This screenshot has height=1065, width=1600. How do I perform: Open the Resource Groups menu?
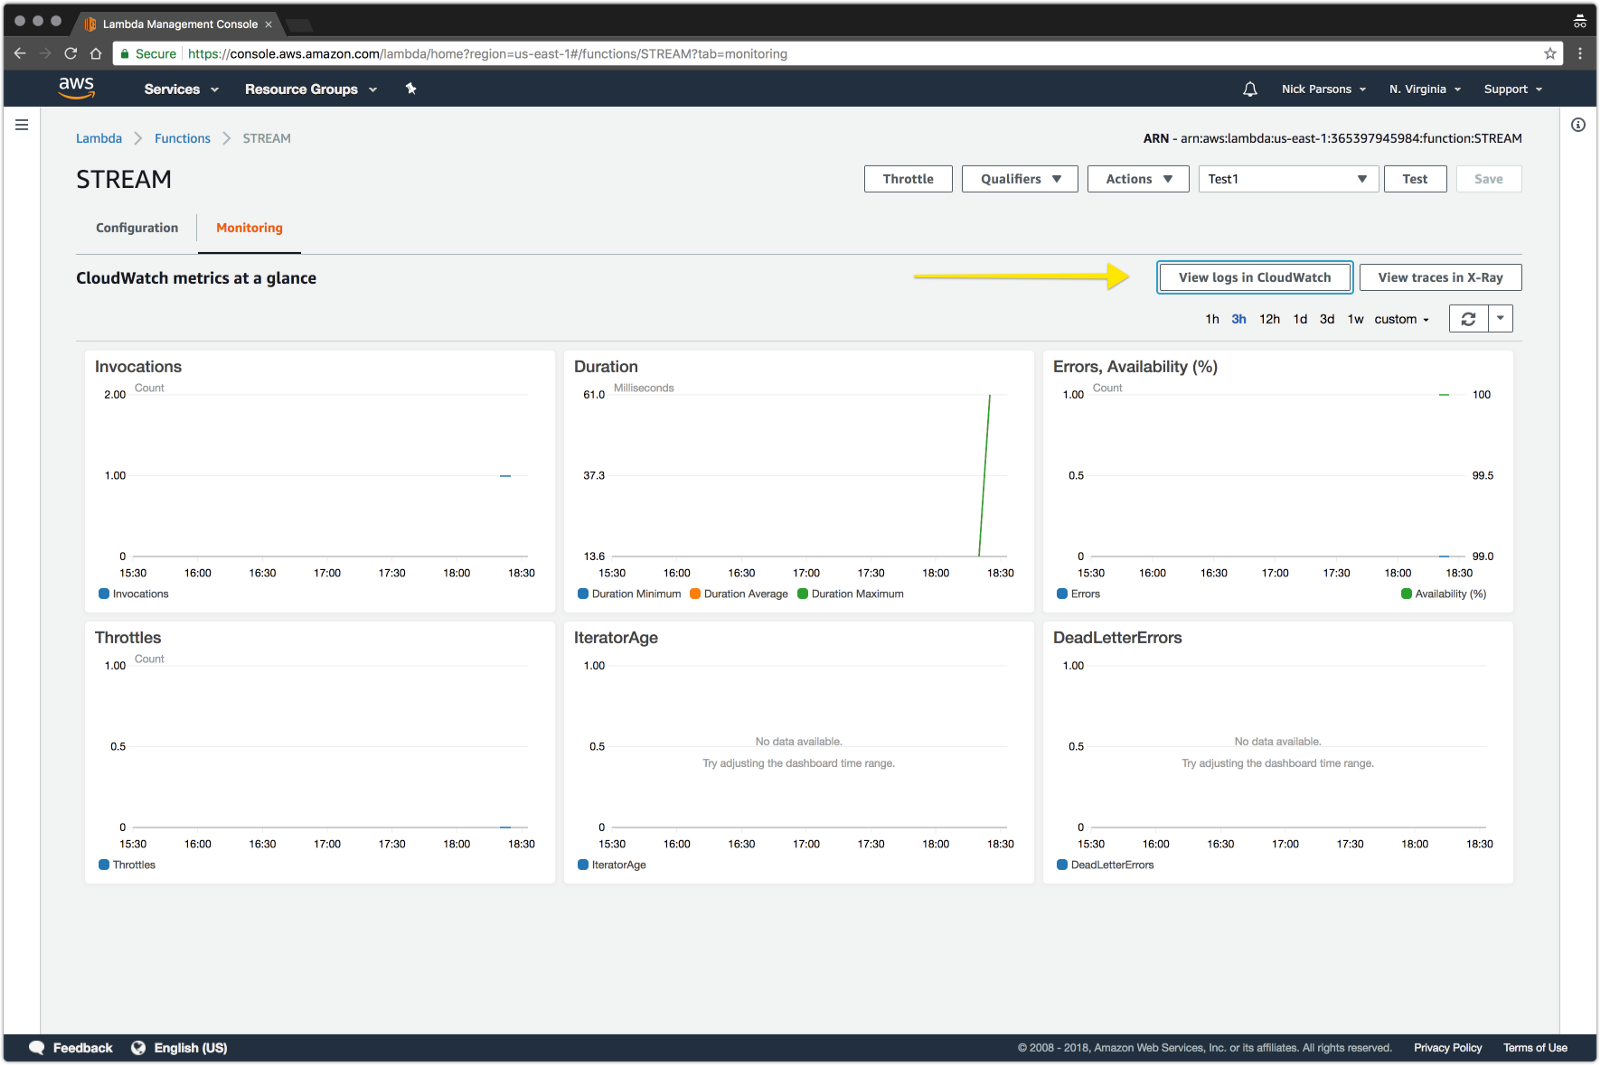coord(310,89)
